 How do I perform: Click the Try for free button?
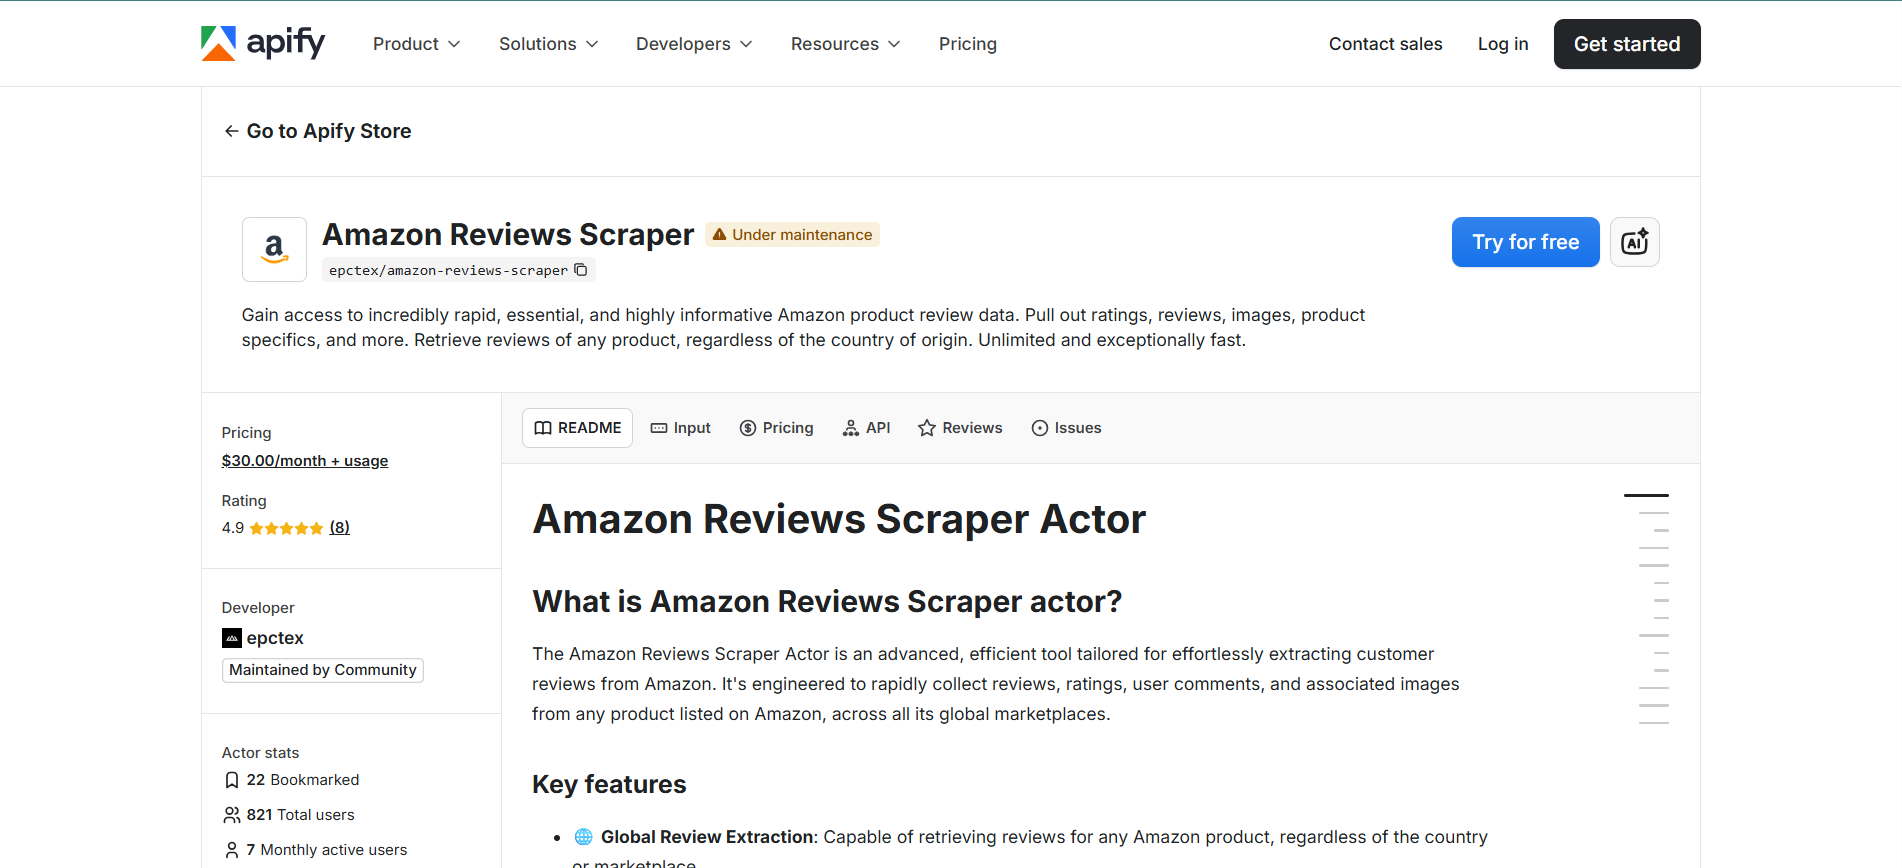(1525, 242)
